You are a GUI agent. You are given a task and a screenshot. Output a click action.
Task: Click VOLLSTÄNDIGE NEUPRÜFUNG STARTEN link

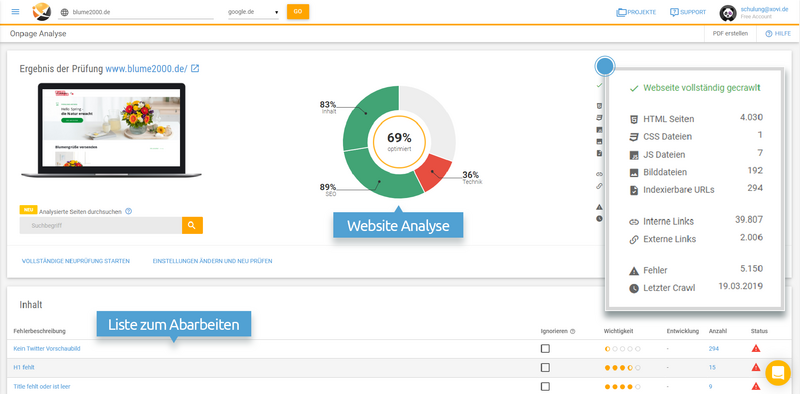tap(76, 261)
